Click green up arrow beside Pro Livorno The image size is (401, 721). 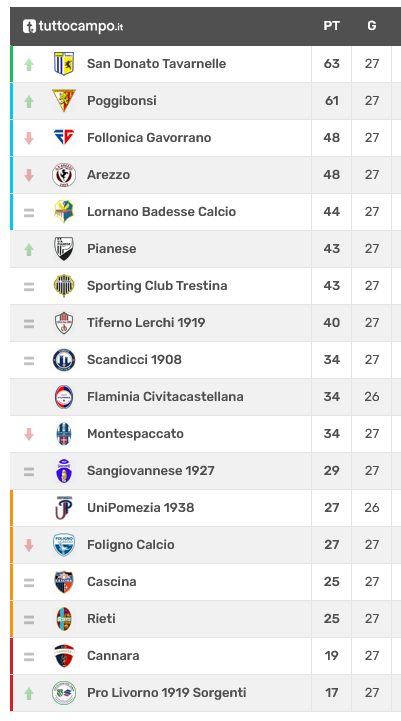click(29, 693)
